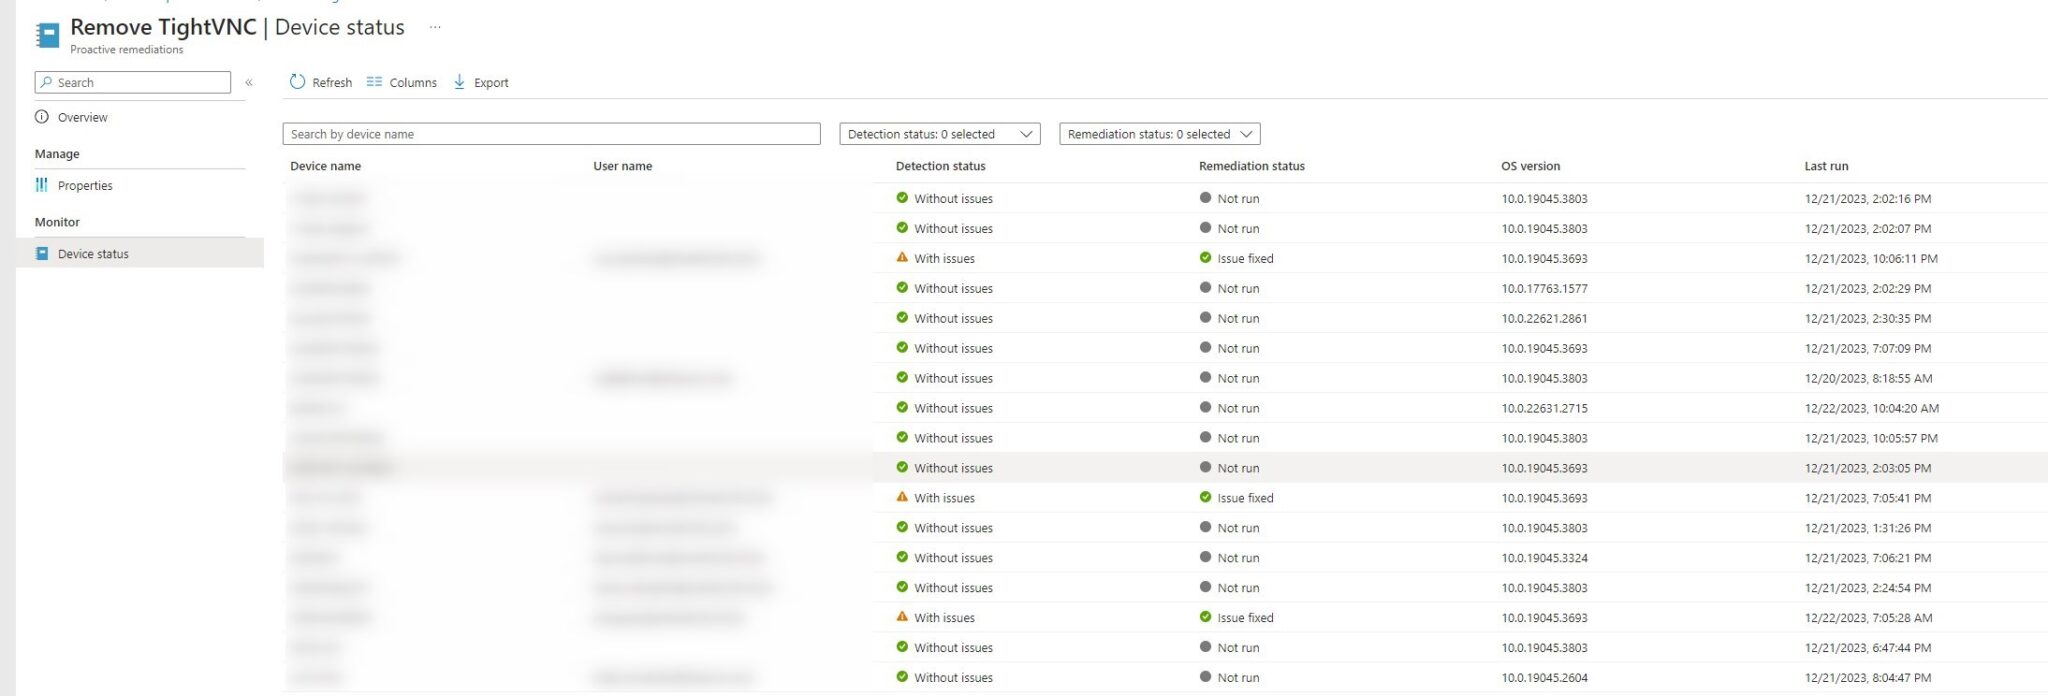Click Not run on the 7:06:21 PM row
This screenshot has width=2048, height=696.
(1238, 557)
